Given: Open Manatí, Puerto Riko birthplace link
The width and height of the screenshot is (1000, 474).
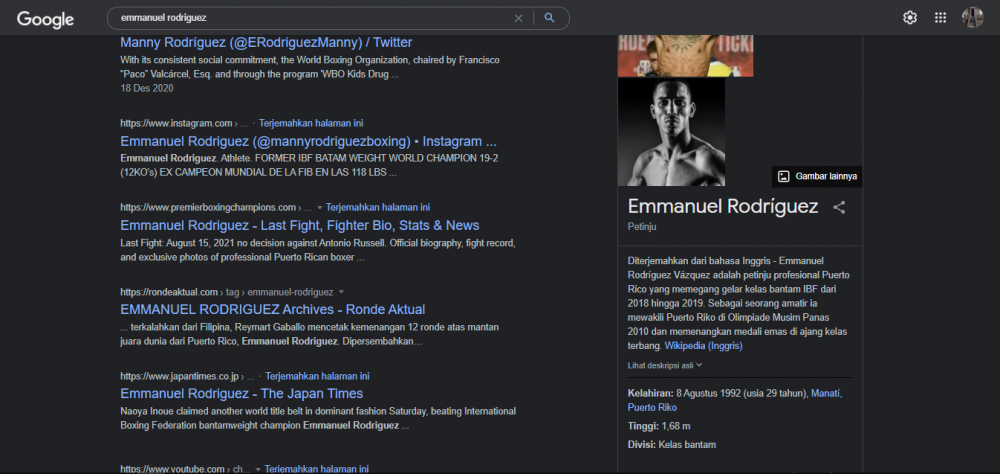Looking at the screenshot, I should pyautogui.click(x=735, y=400).
